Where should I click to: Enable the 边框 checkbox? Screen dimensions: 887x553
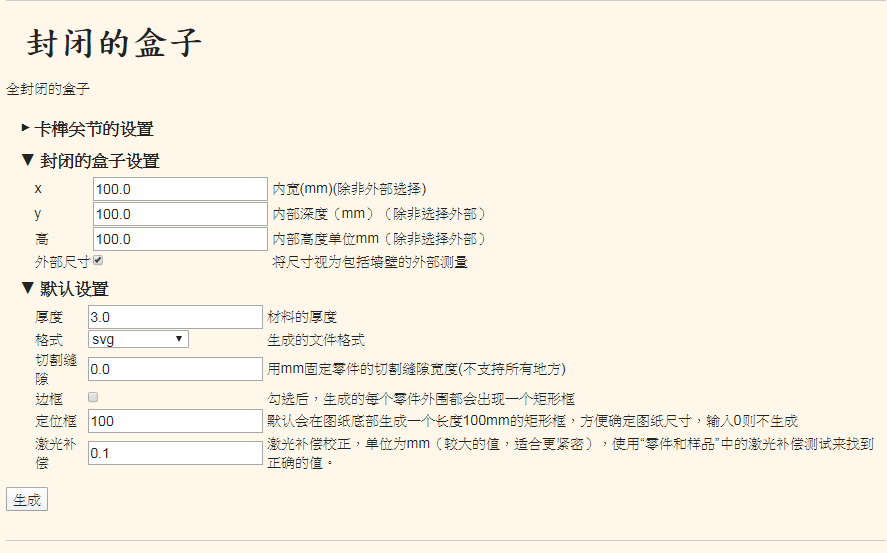93,397
